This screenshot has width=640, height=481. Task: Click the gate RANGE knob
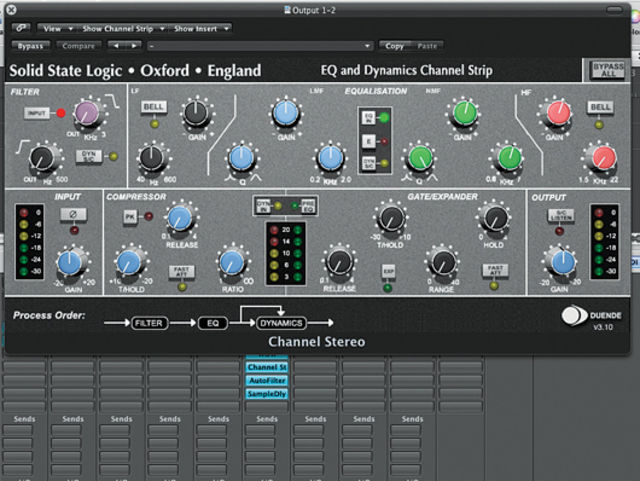pyautogui.click(x=443, y=263)
